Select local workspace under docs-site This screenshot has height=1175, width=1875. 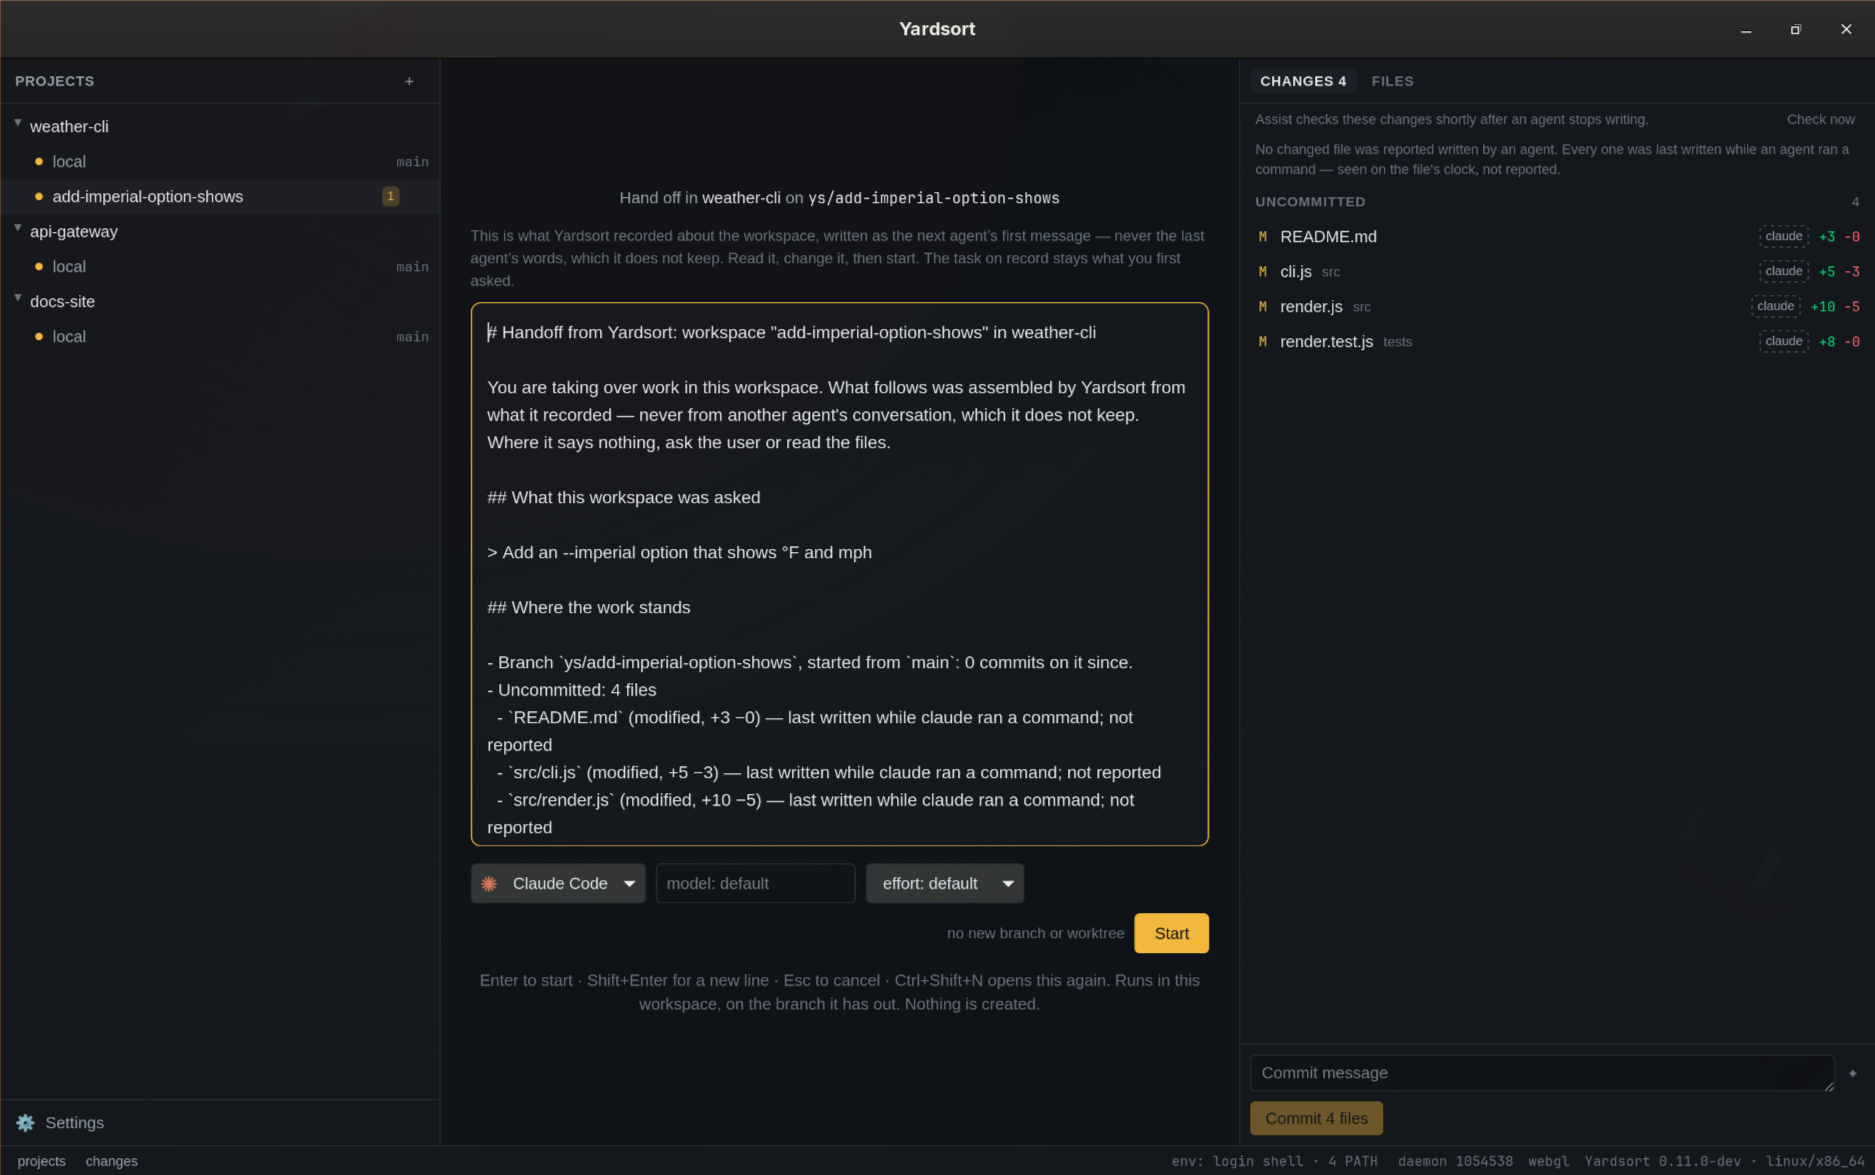tap(220, 337)
